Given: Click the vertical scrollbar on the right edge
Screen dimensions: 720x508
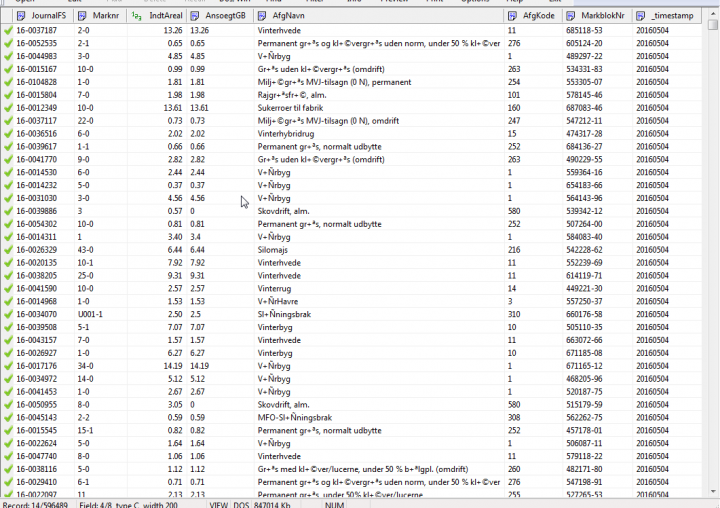Looking at the screenshot, I should [713, 250].
